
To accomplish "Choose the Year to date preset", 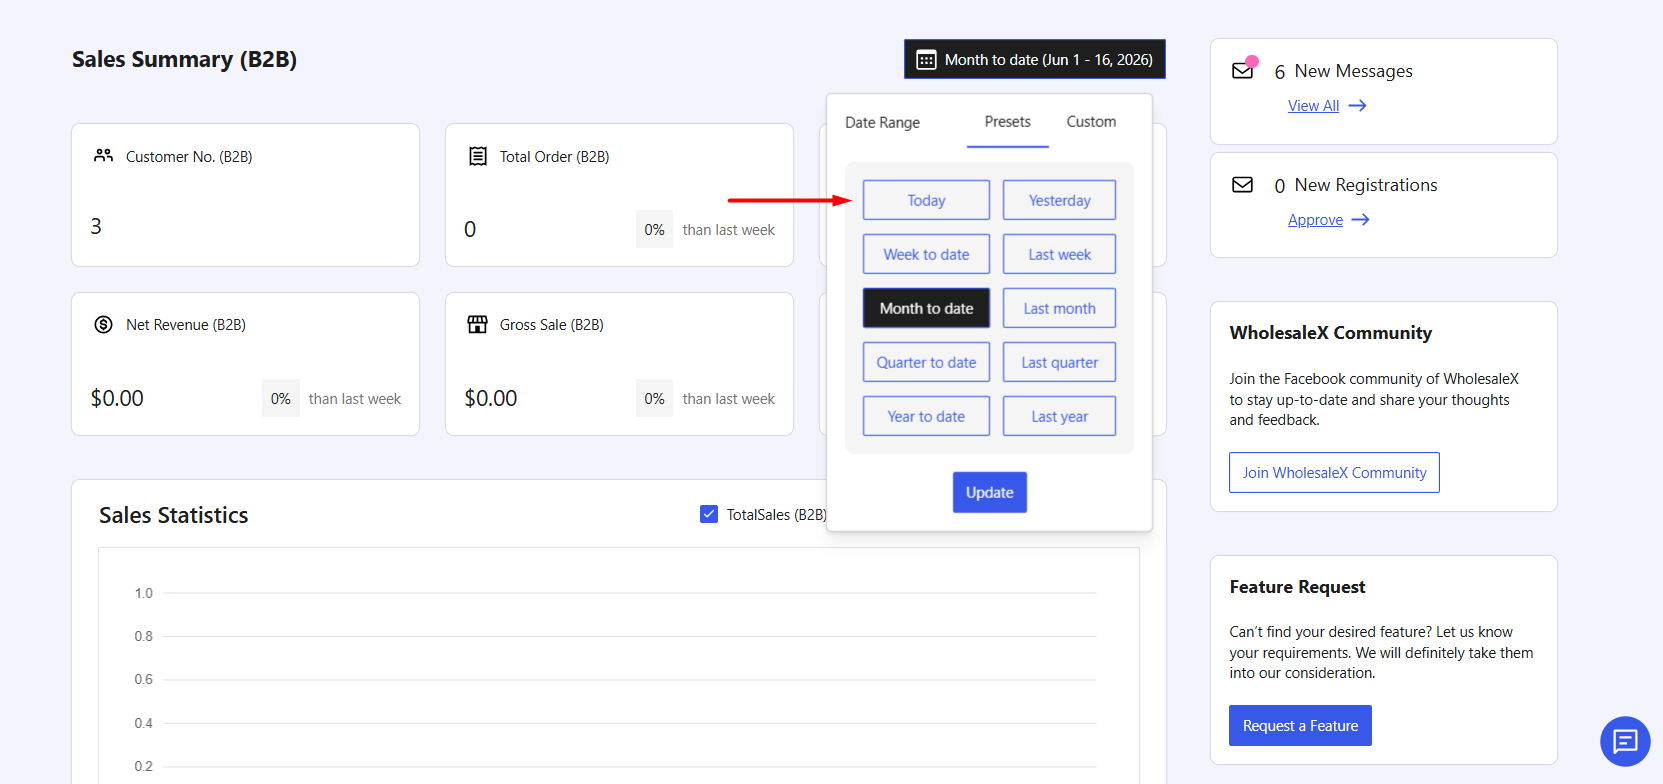I will pos(926,416).
